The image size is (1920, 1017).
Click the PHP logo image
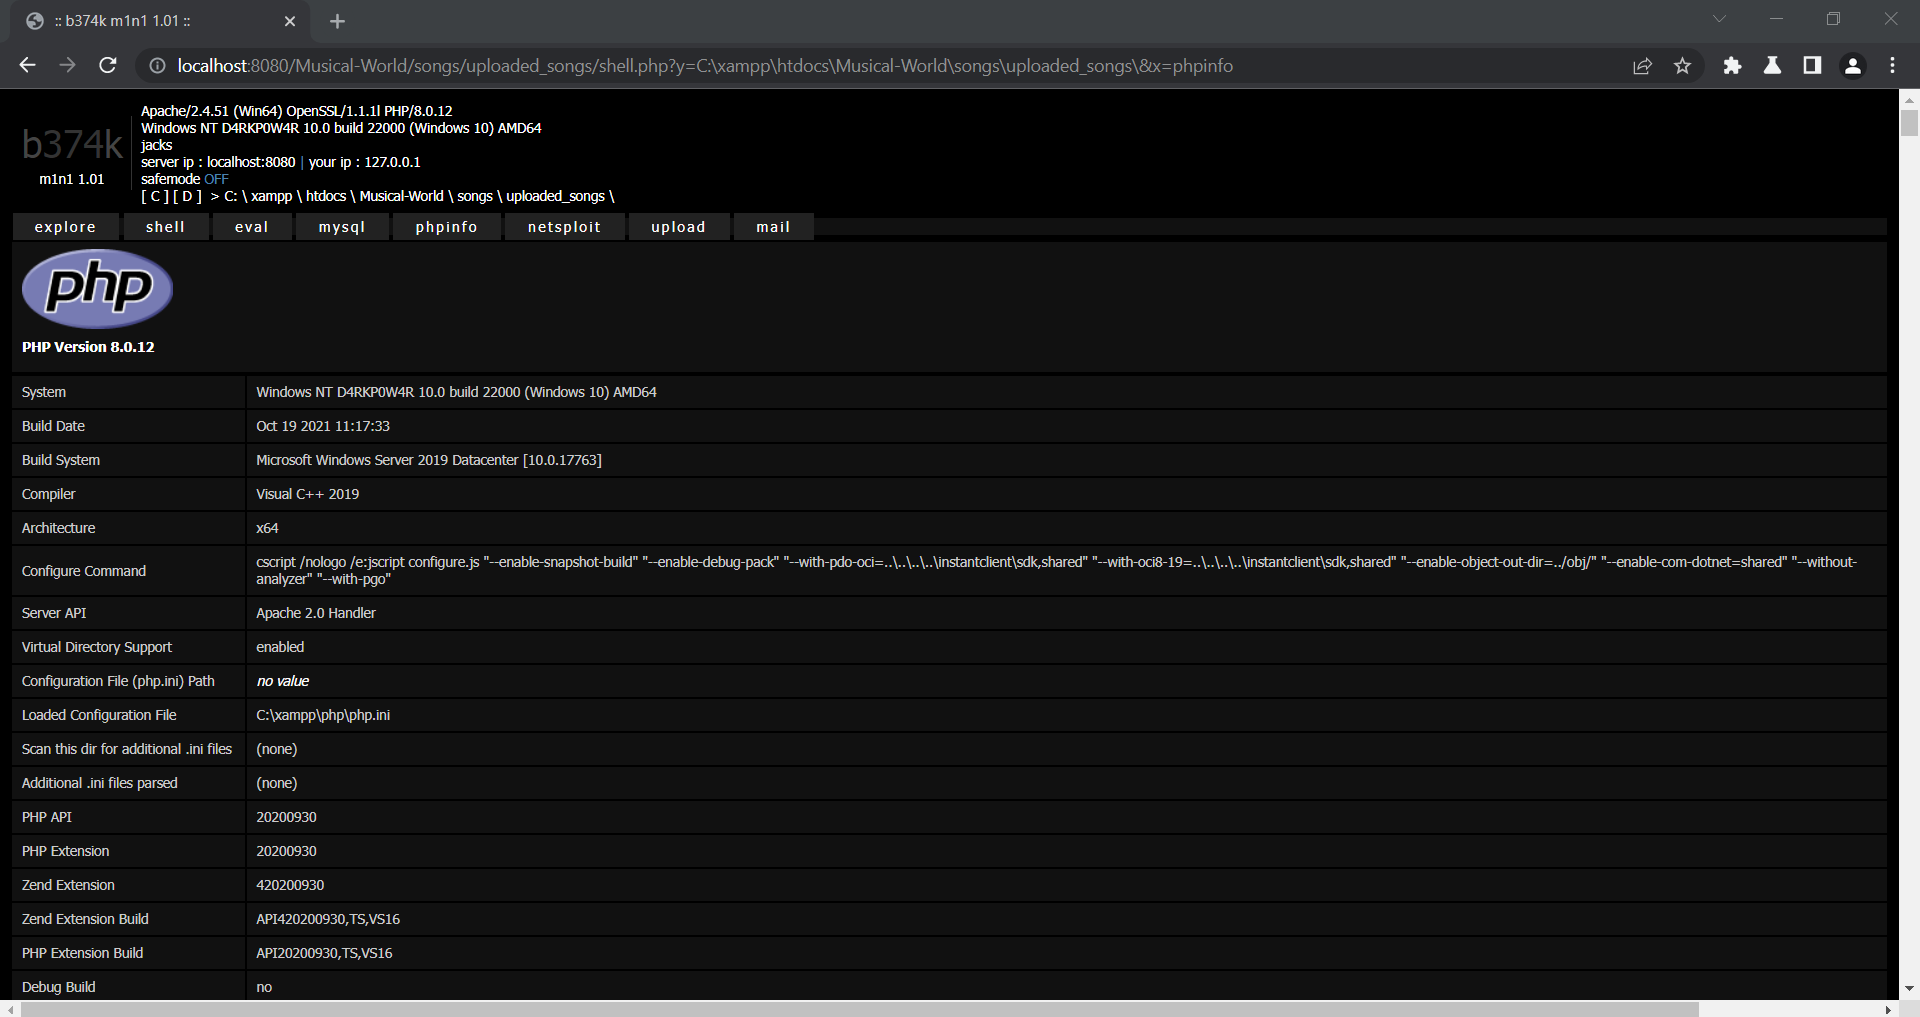point(98,289)
